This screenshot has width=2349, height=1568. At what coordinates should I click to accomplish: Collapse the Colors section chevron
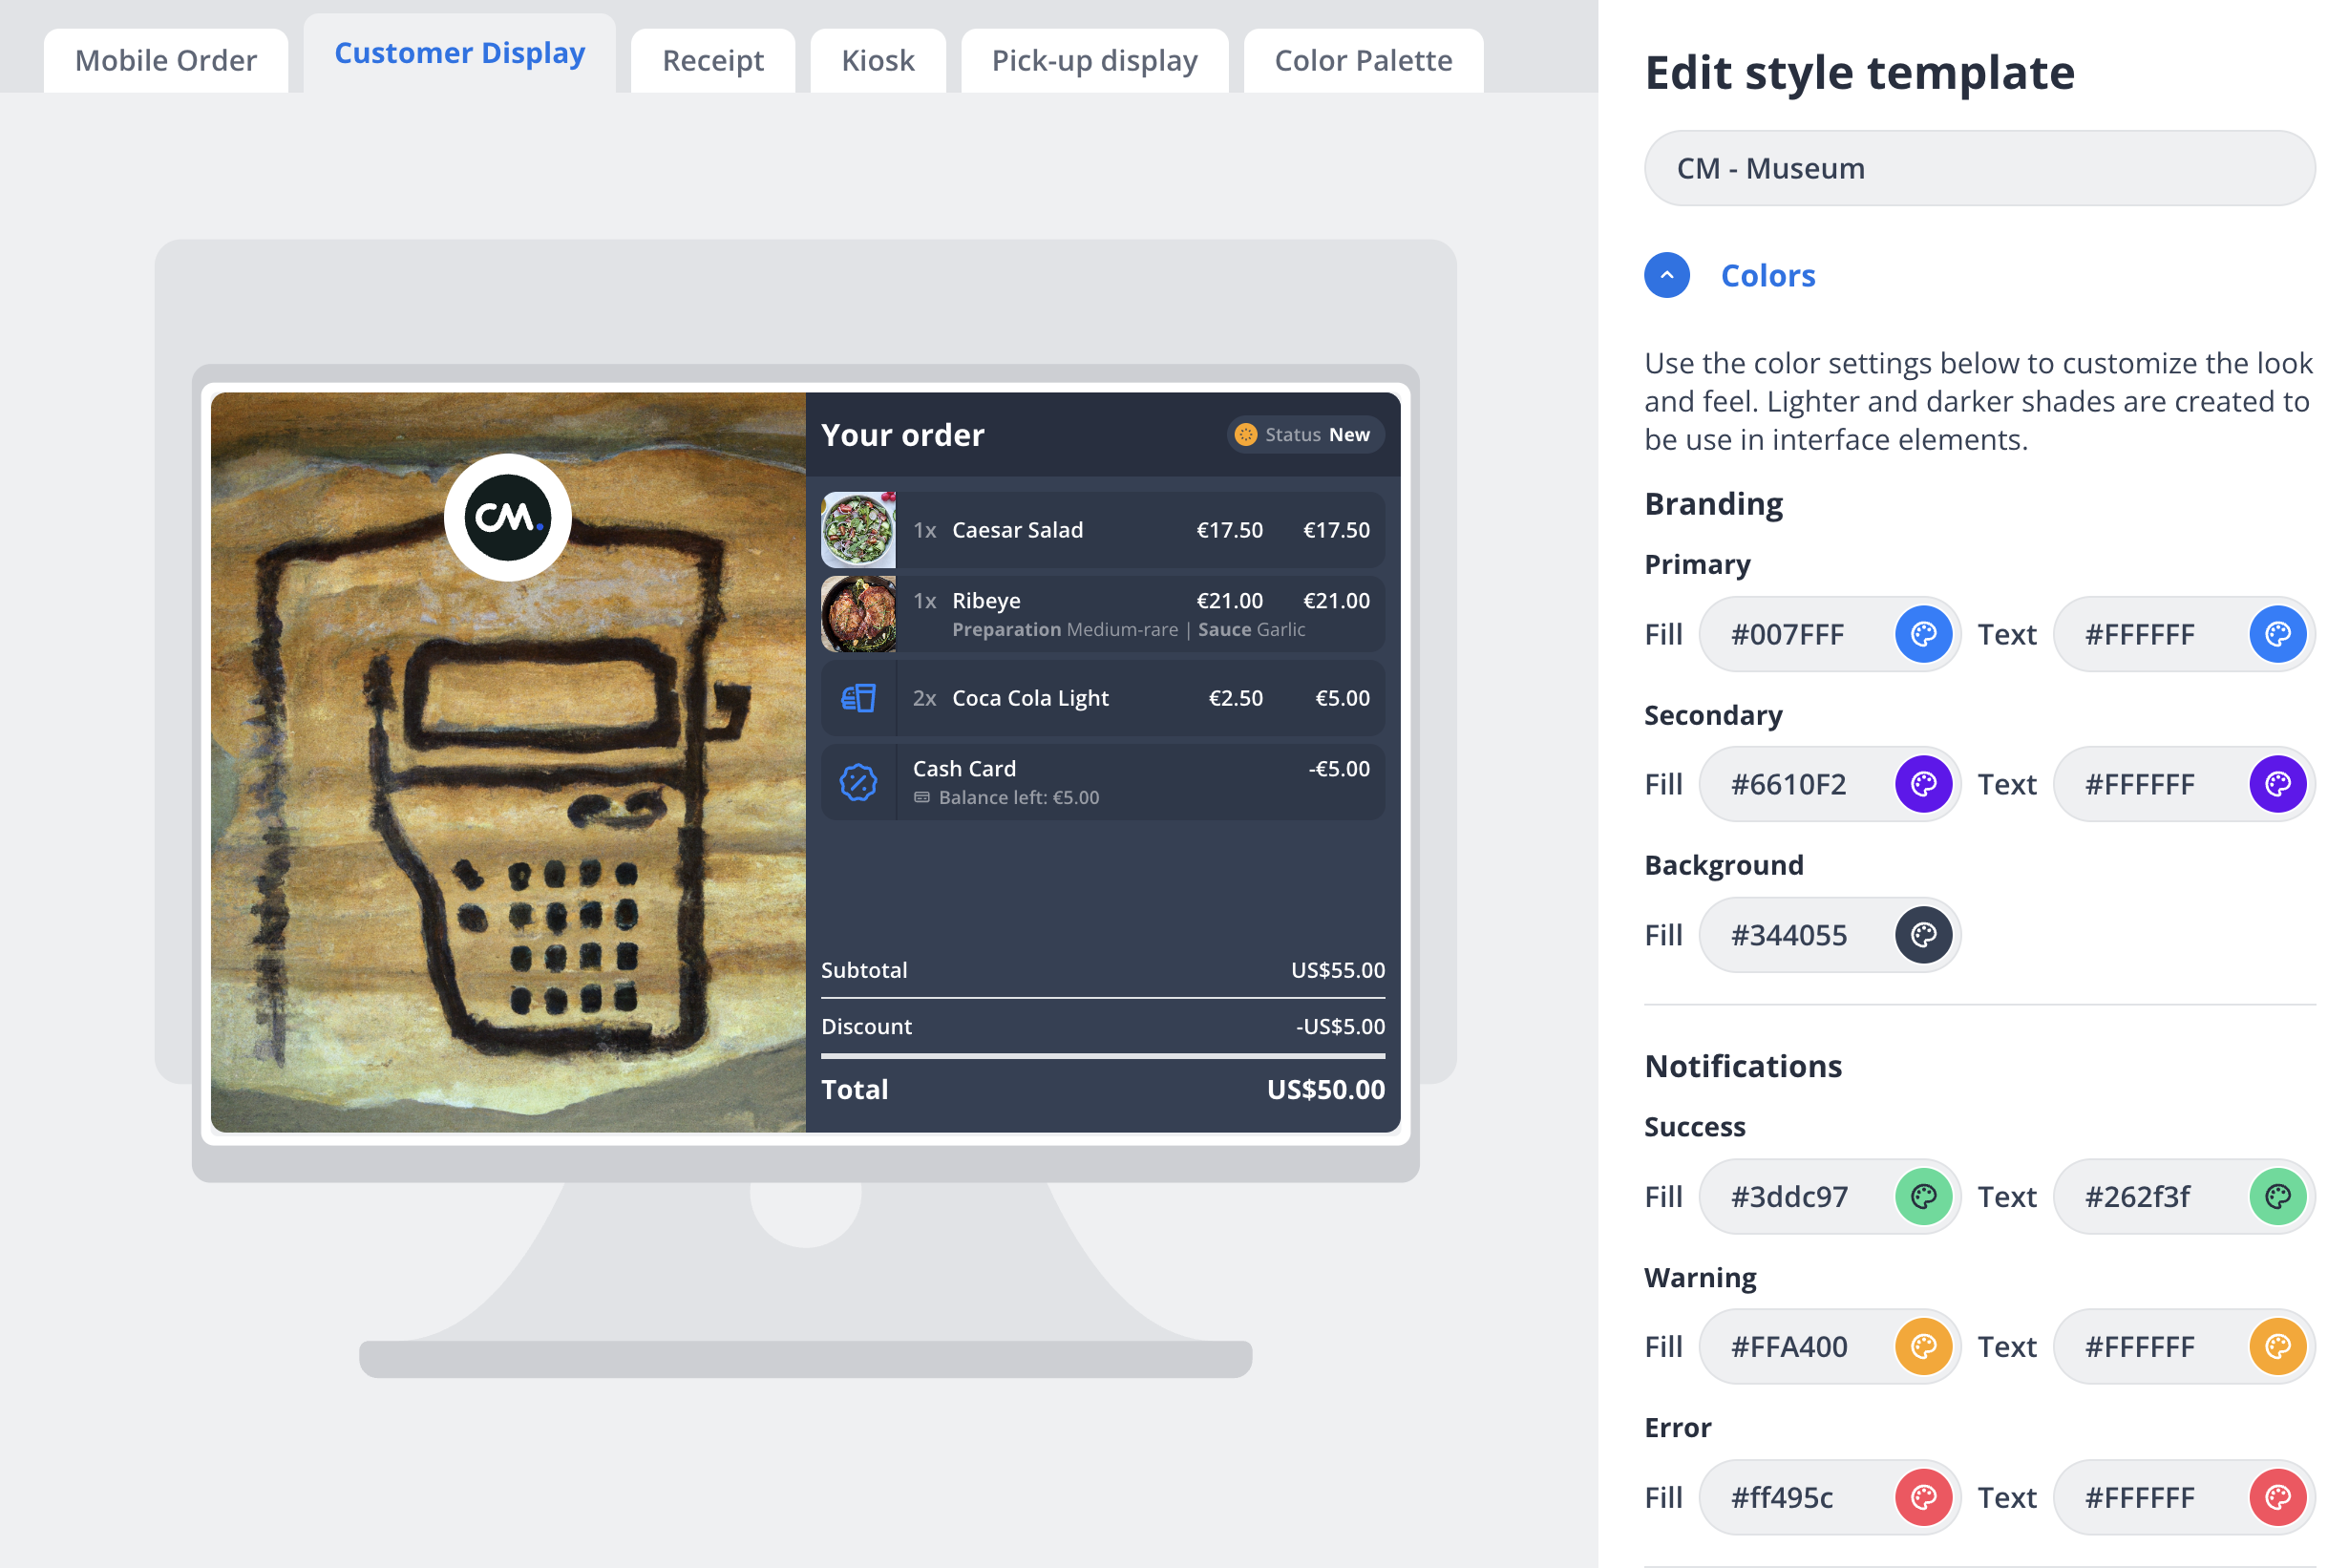tap(1666, 275)
